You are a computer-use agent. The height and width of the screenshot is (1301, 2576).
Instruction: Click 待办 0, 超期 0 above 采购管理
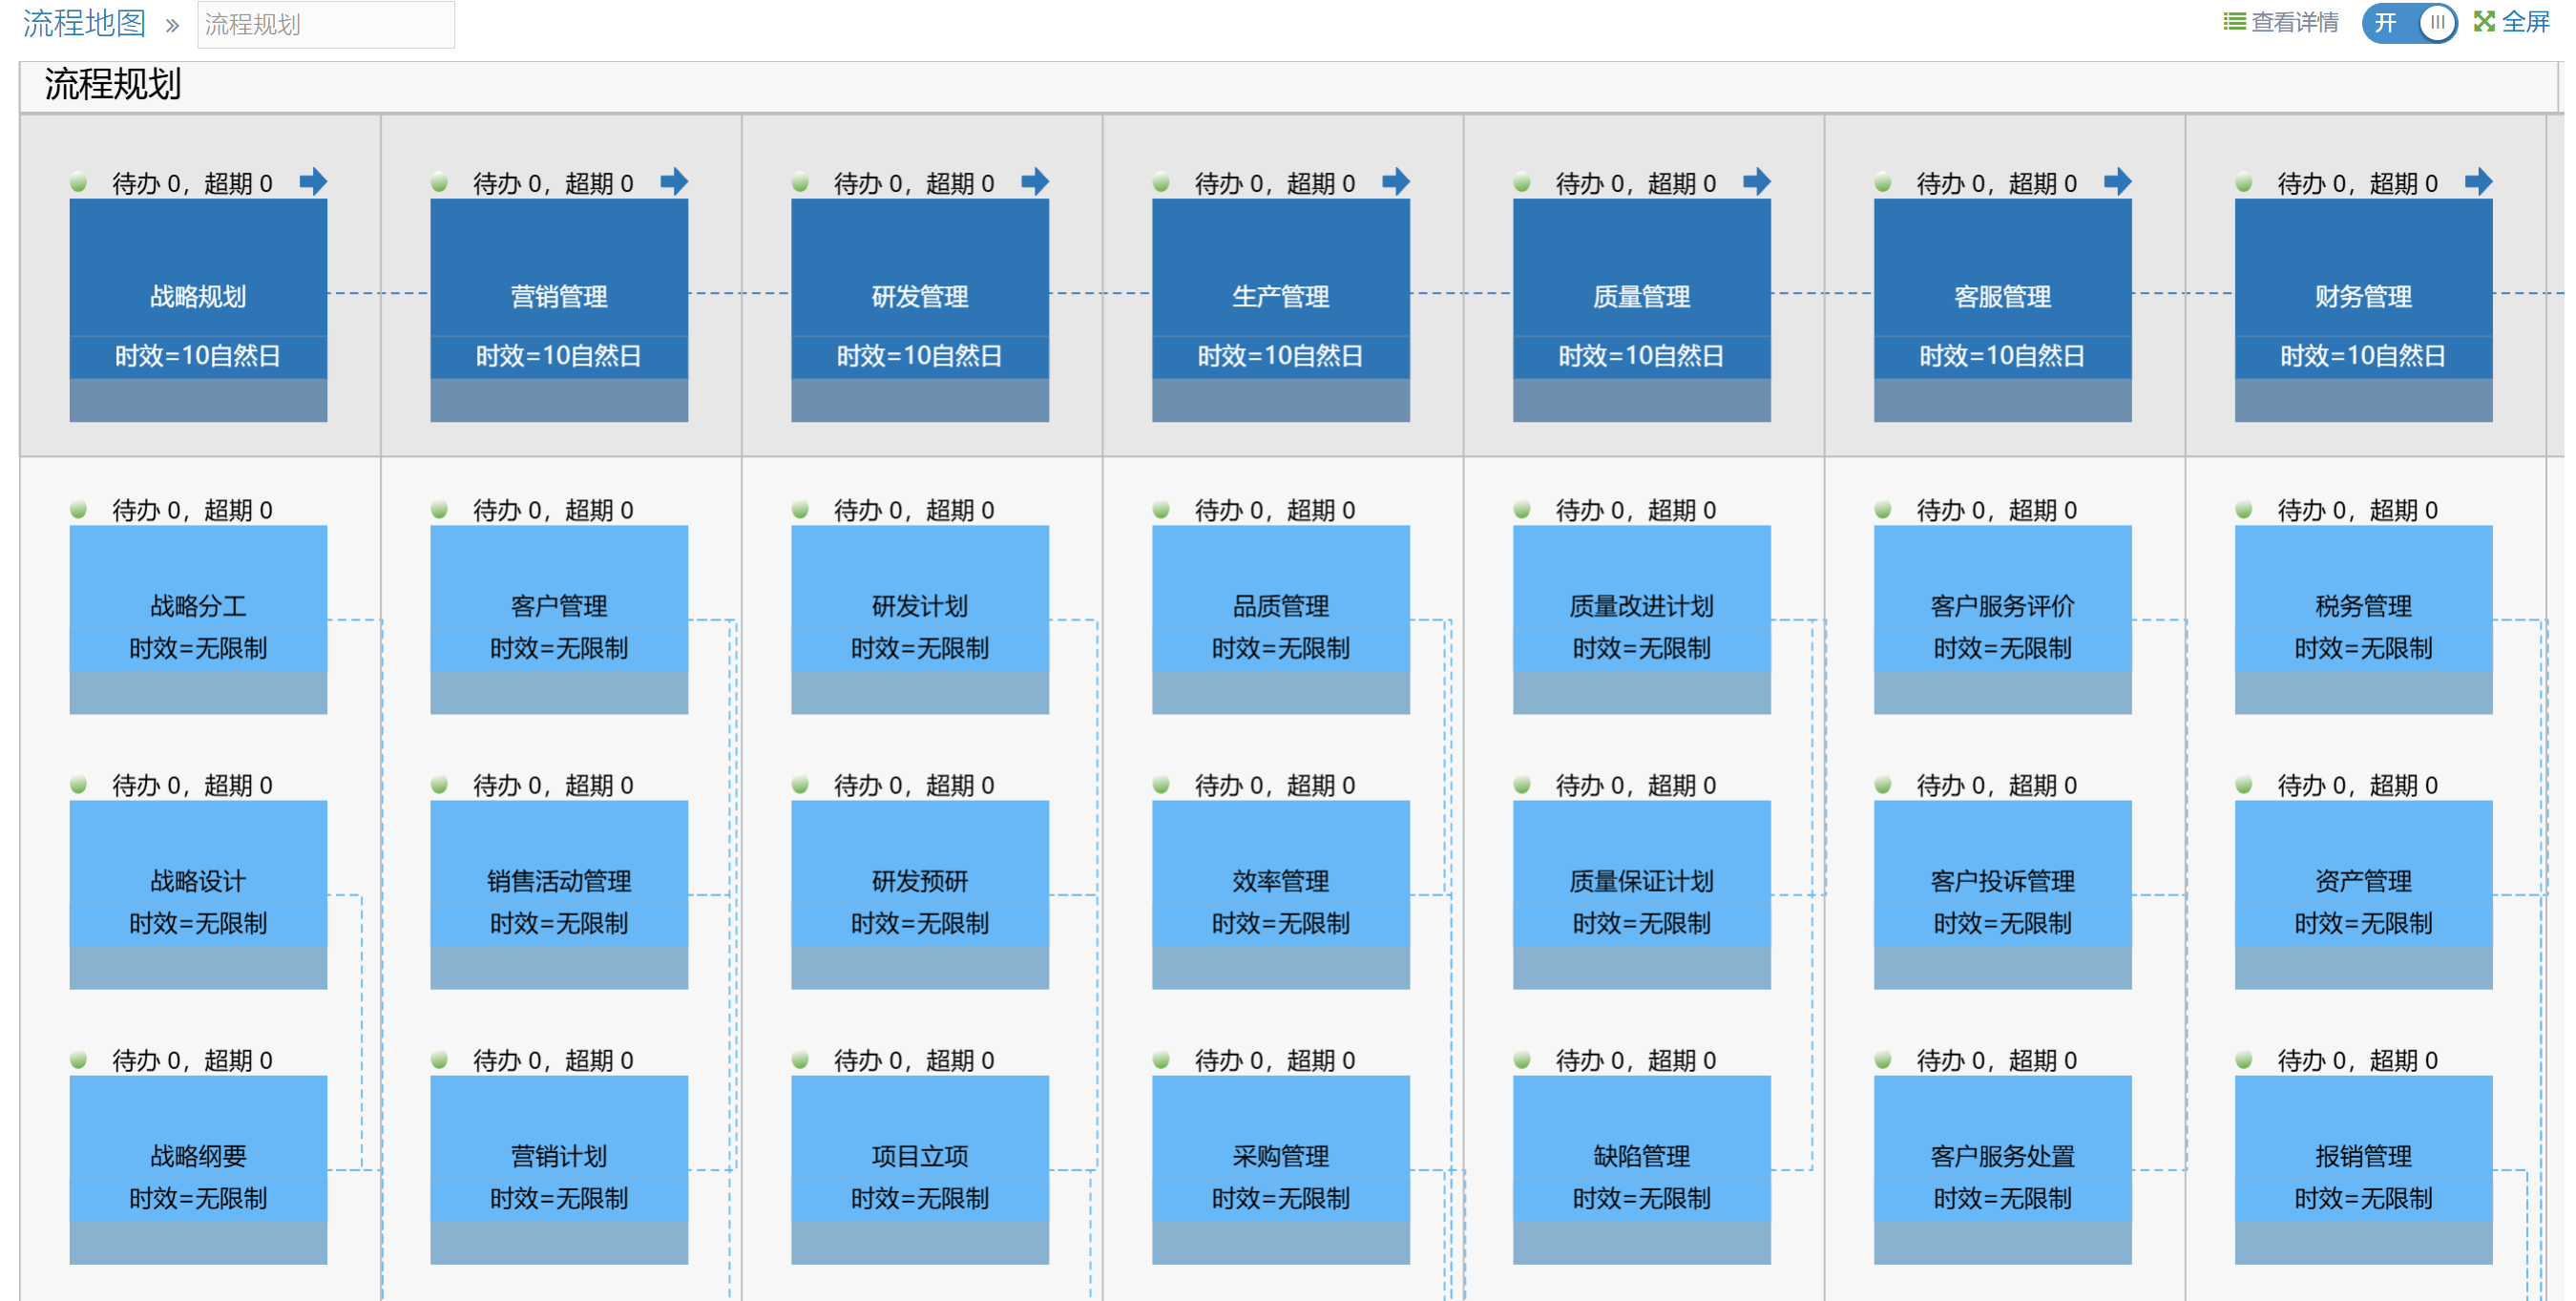click(1275, 1060)
